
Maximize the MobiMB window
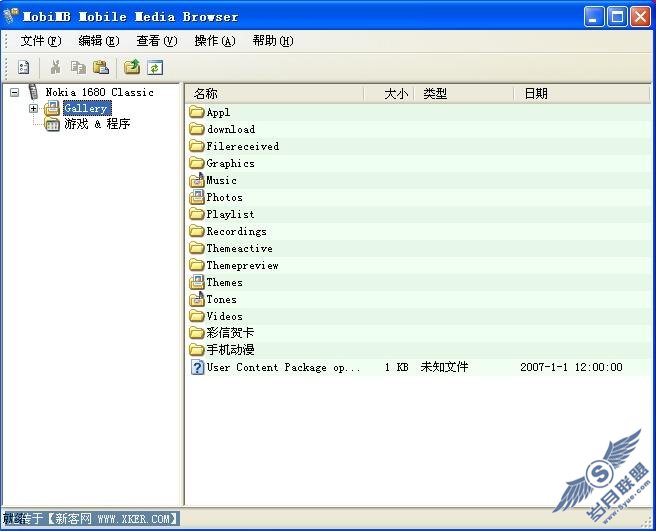[617, 17]
